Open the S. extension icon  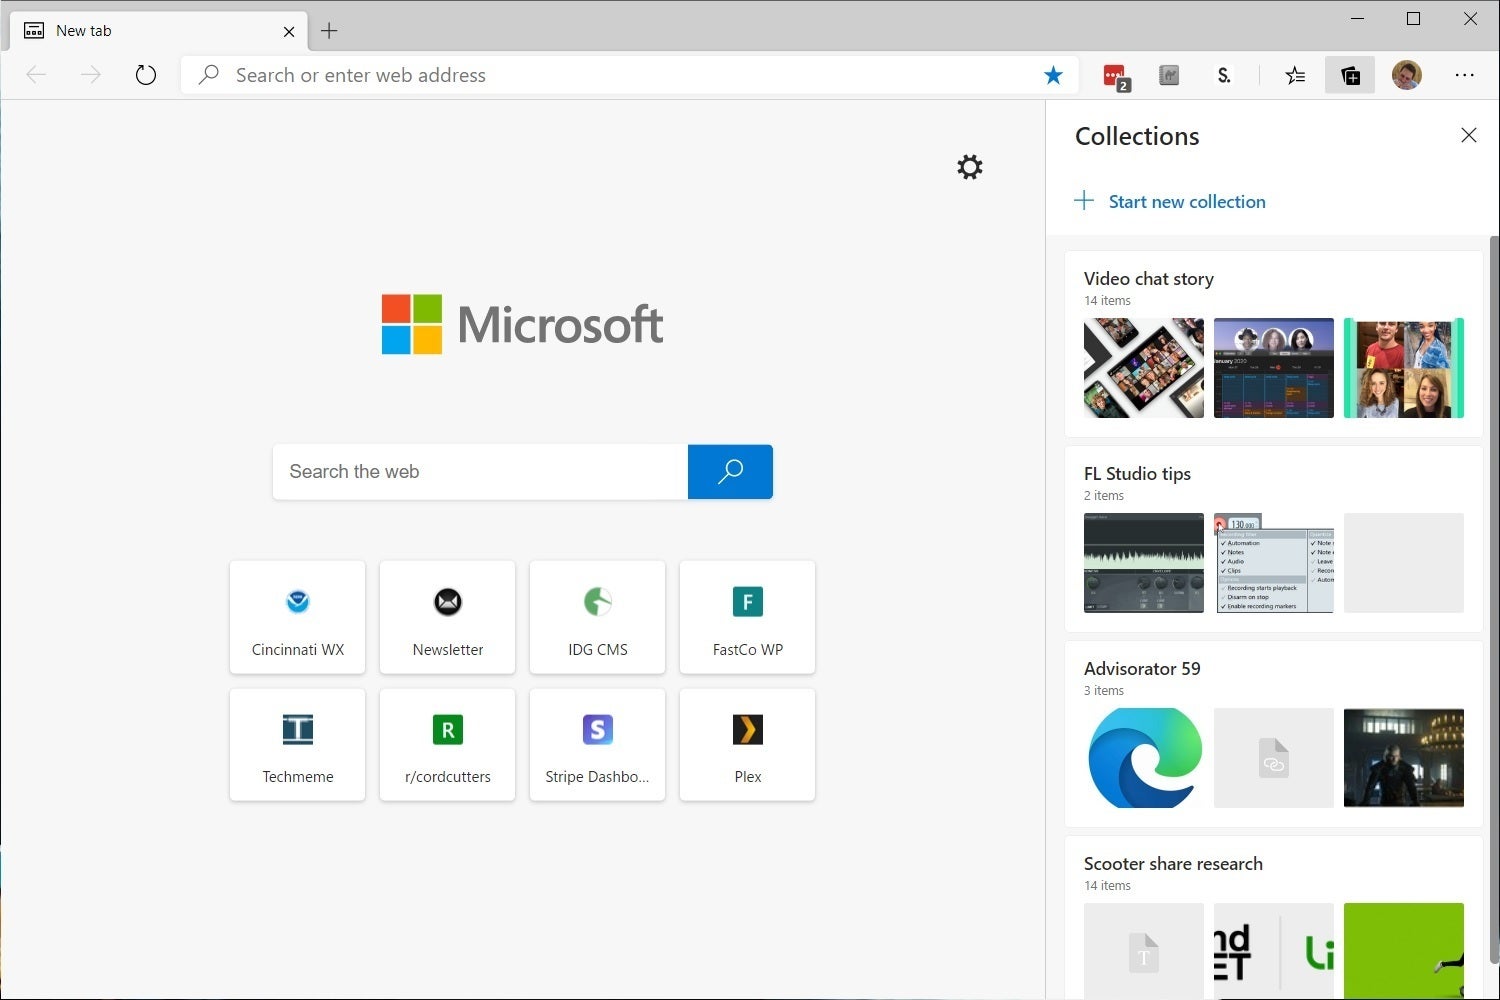coord(1223,75)
